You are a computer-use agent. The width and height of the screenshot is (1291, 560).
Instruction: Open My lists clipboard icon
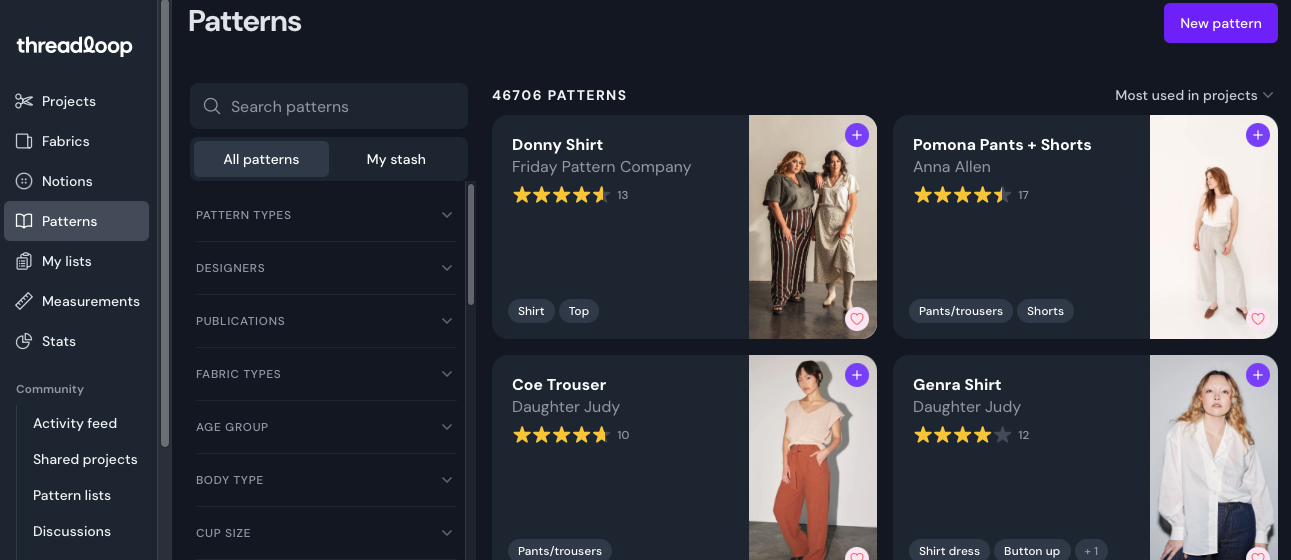point(25,261)
